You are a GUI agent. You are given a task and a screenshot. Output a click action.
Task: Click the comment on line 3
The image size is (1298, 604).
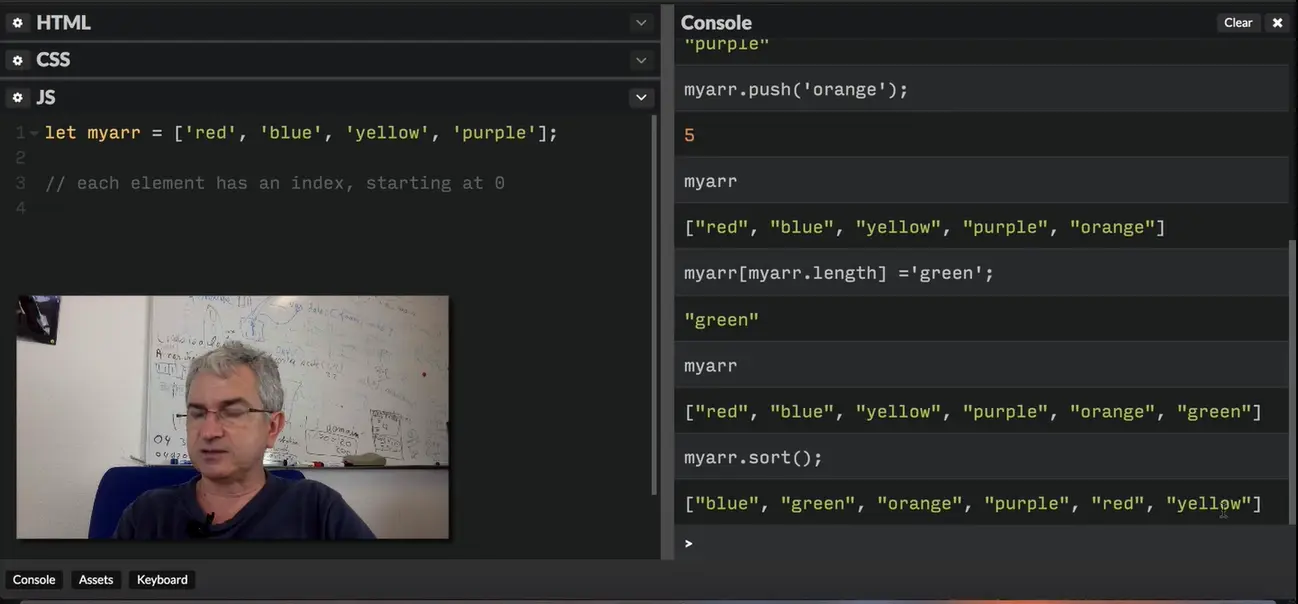(274, 183)
